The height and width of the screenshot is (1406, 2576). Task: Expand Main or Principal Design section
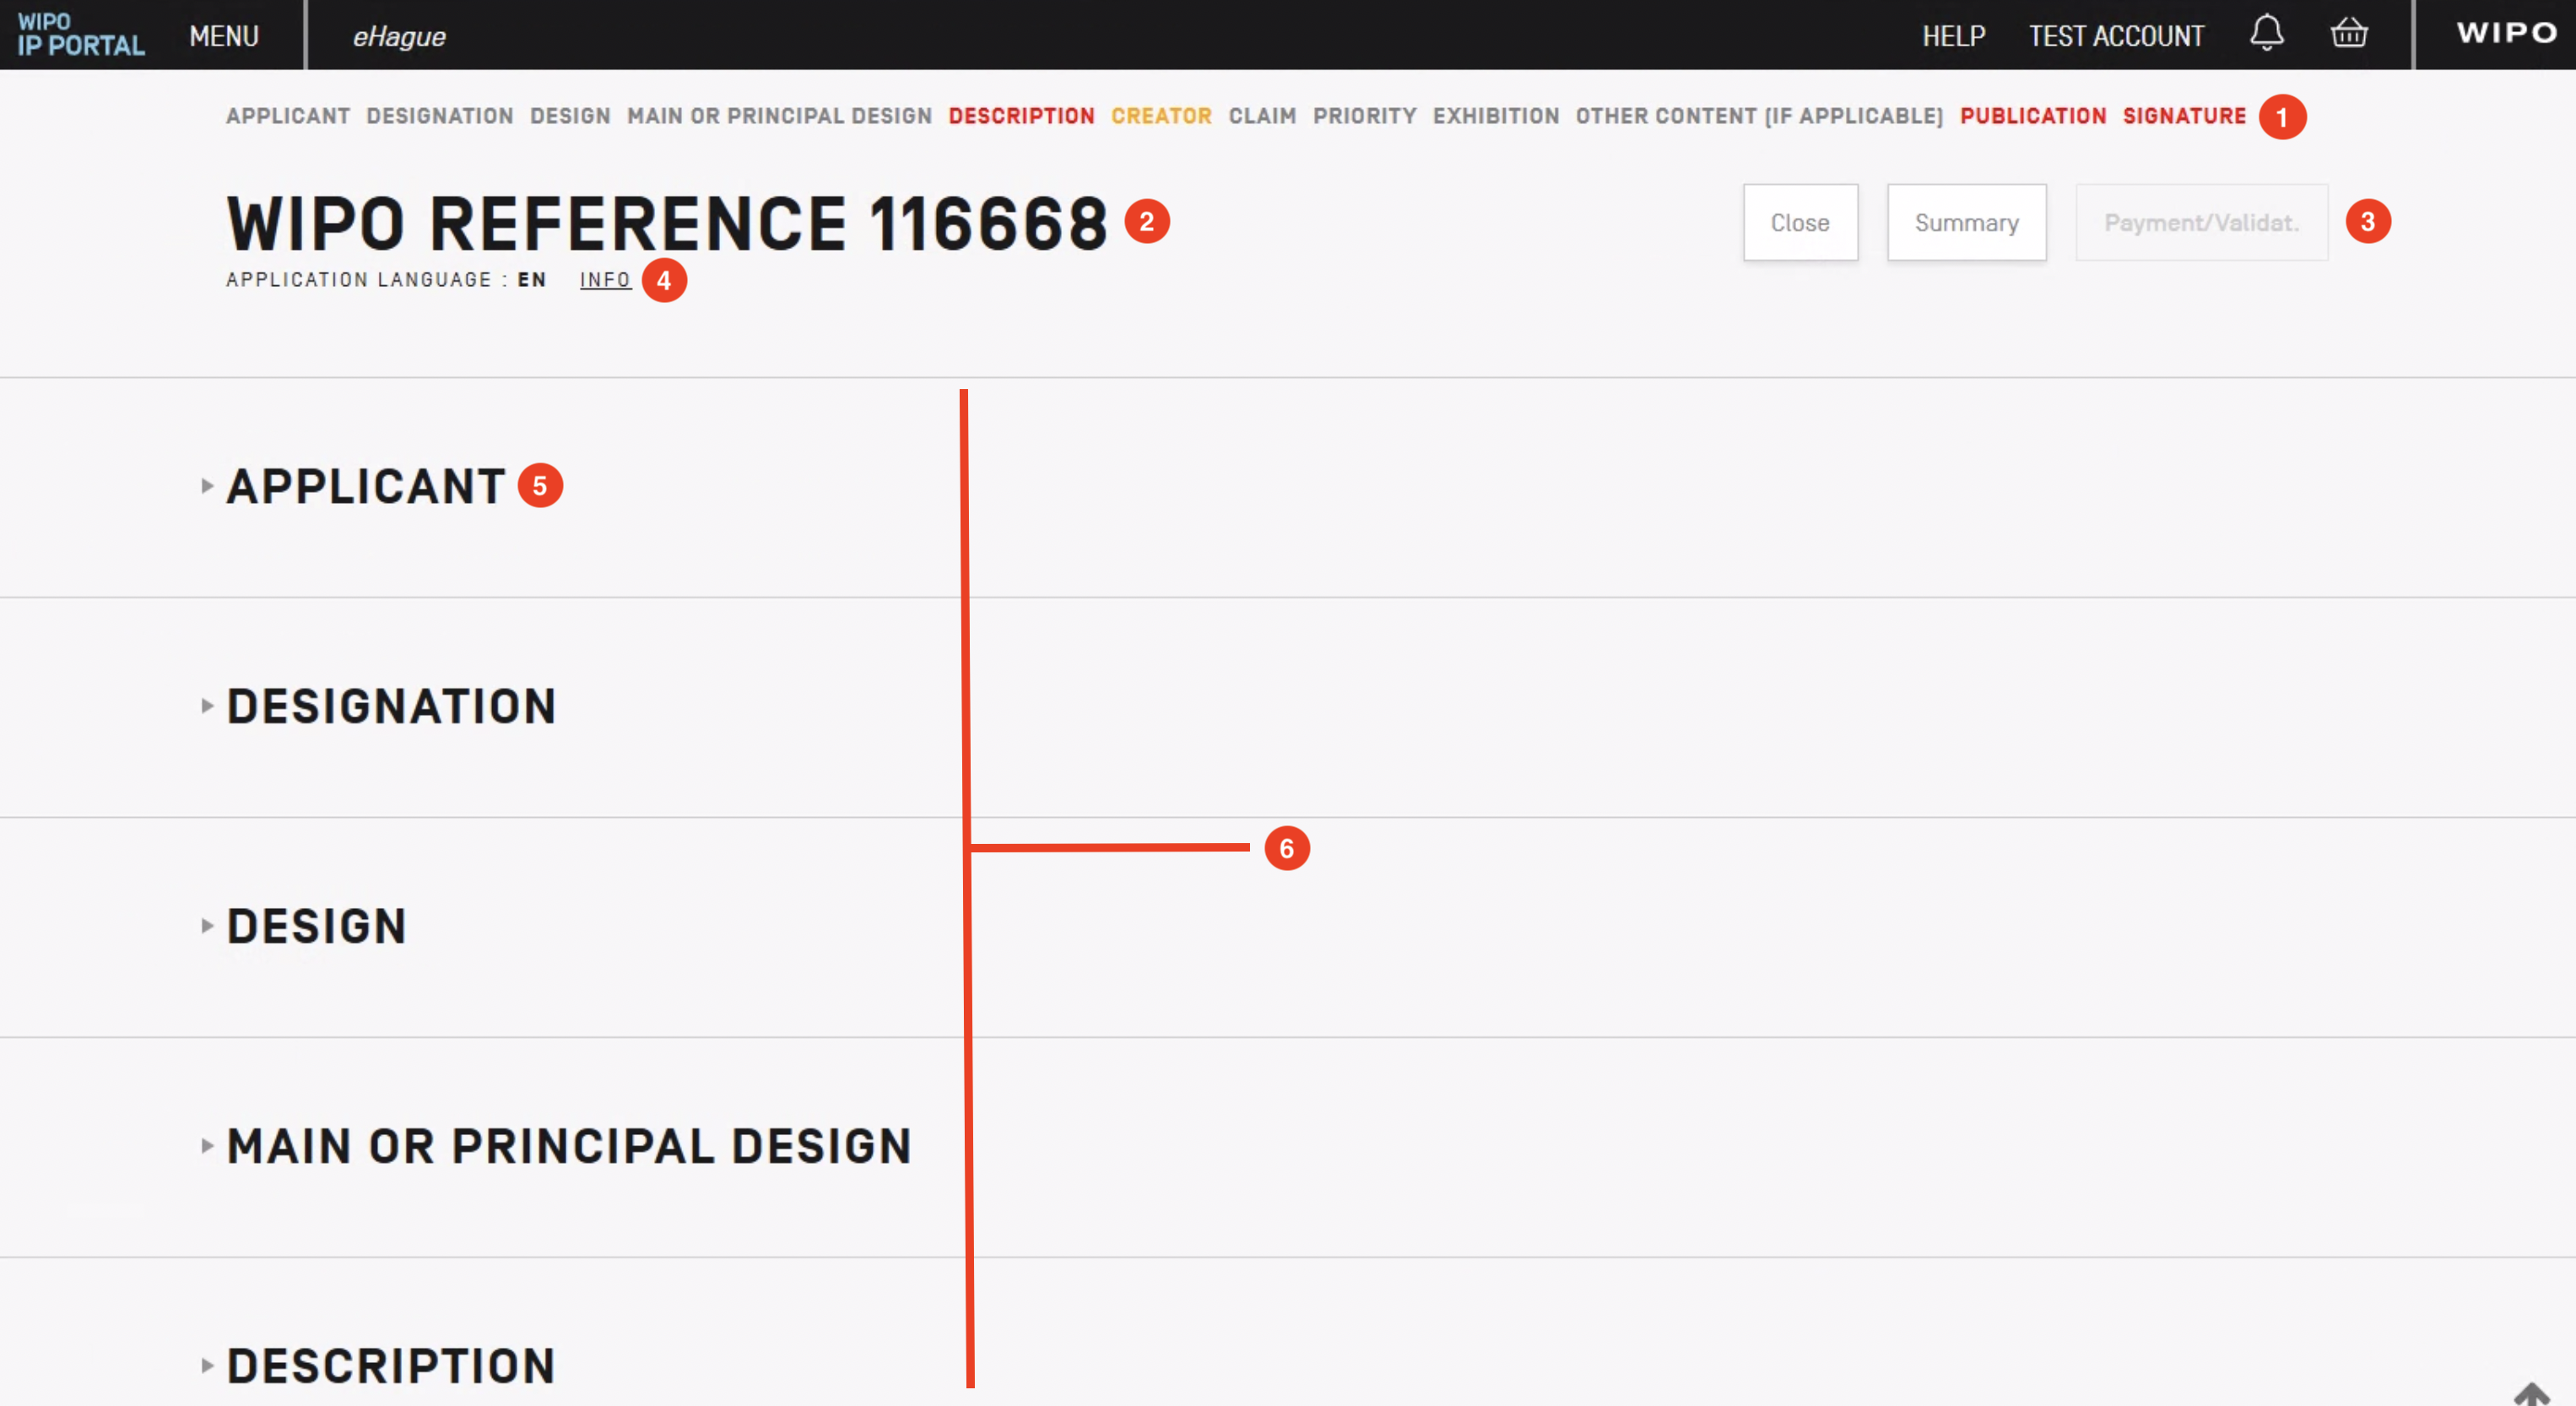point(207,1146)
